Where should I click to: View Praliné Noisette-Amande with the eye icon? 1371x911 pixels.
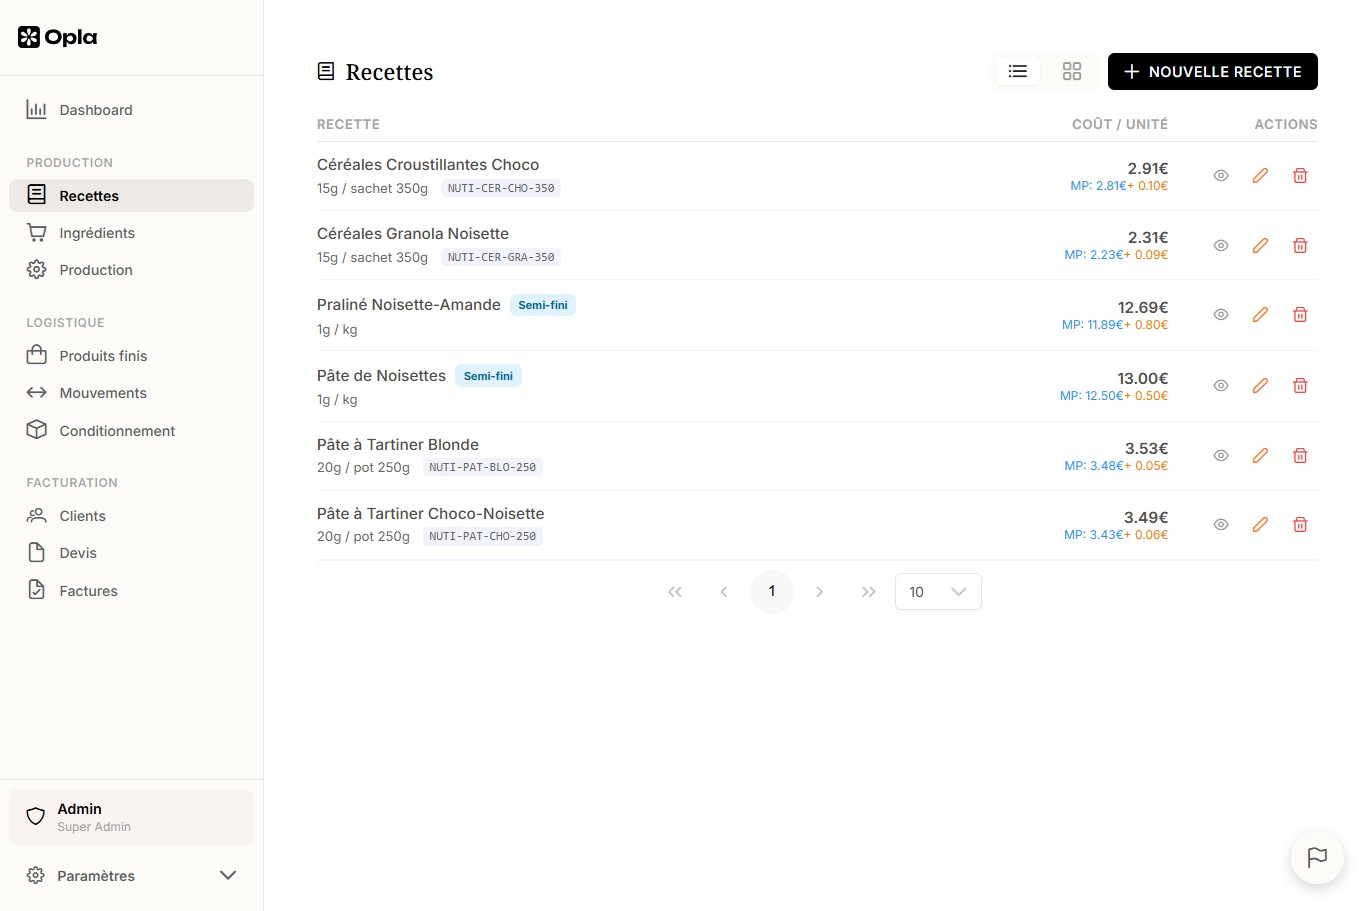[x=1220, y=314]
